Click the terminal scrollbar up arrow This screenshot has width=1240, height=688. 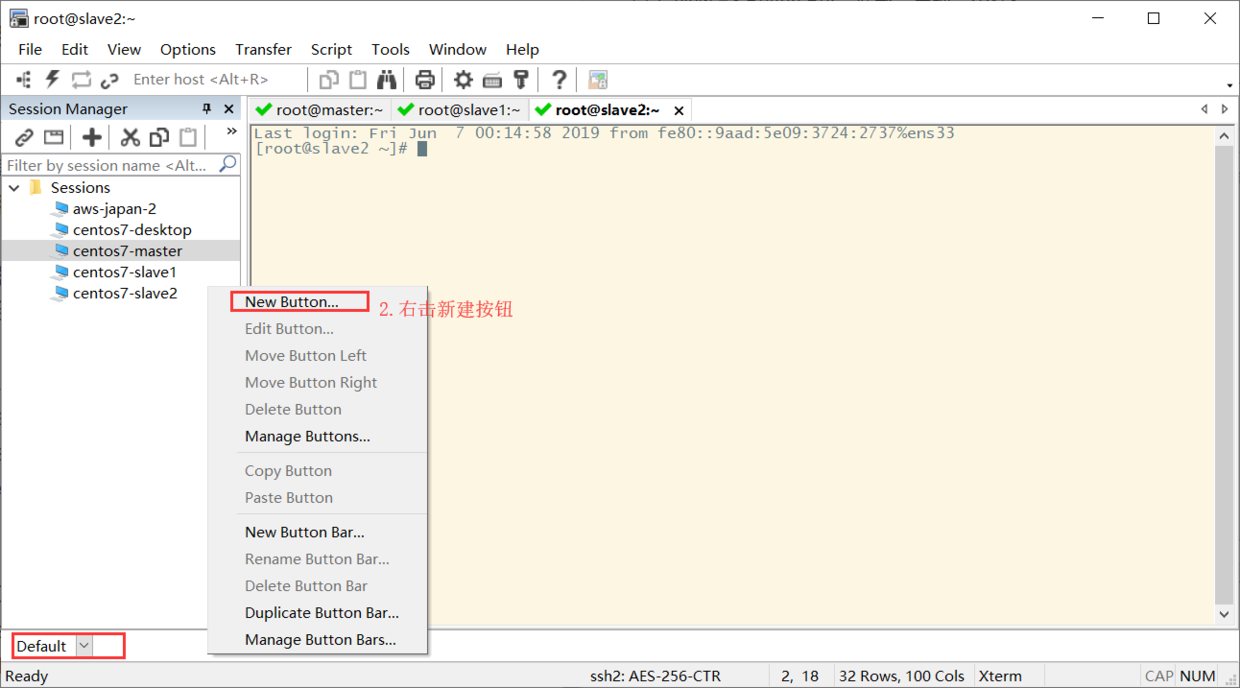[x=1224, y=135]
